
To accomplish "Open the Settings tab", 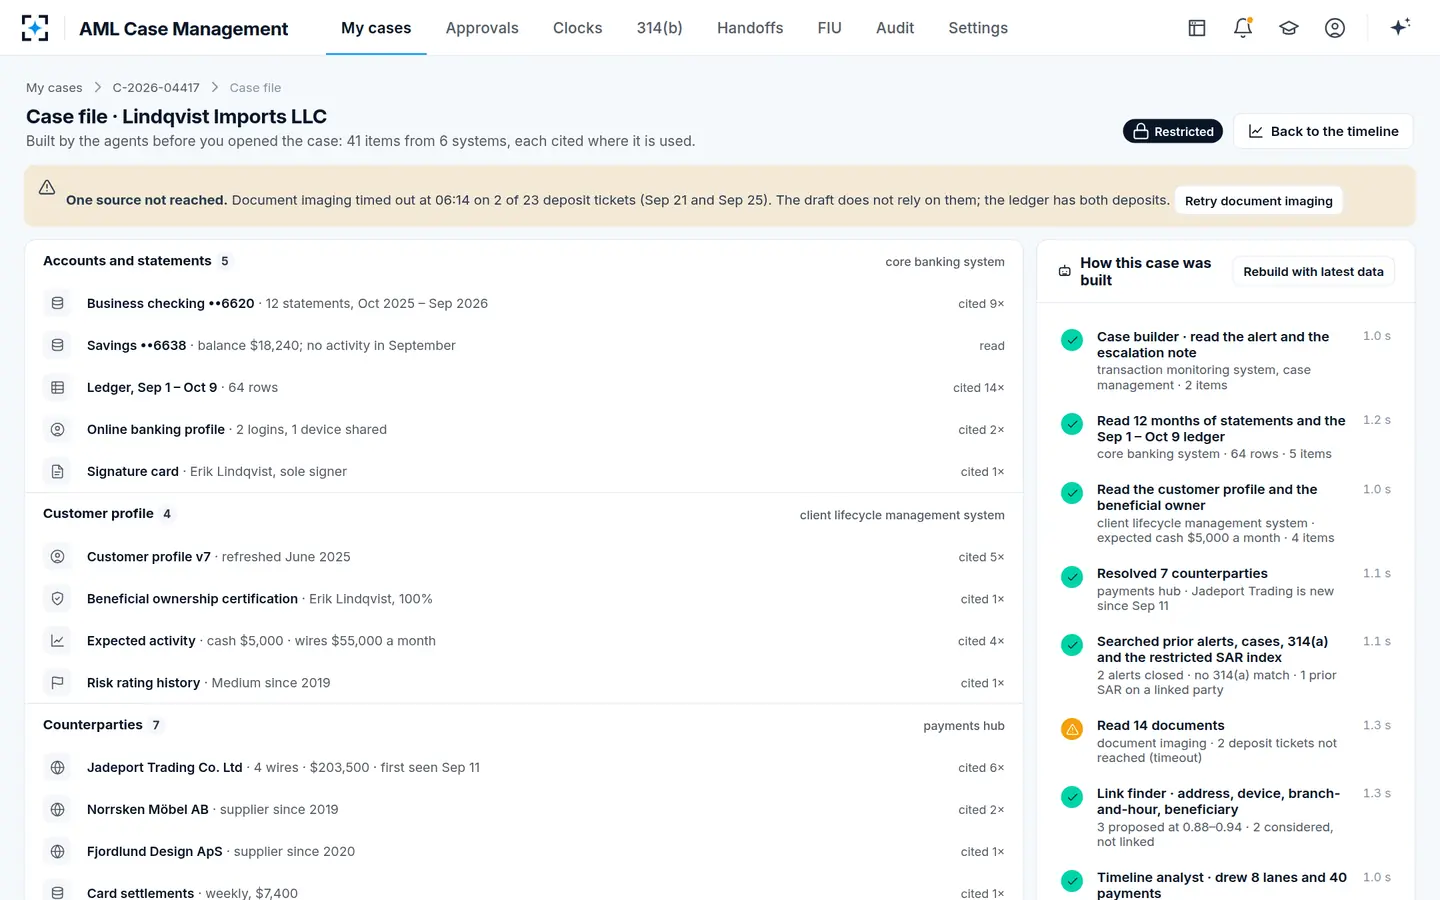I will (x=978, y=28).
